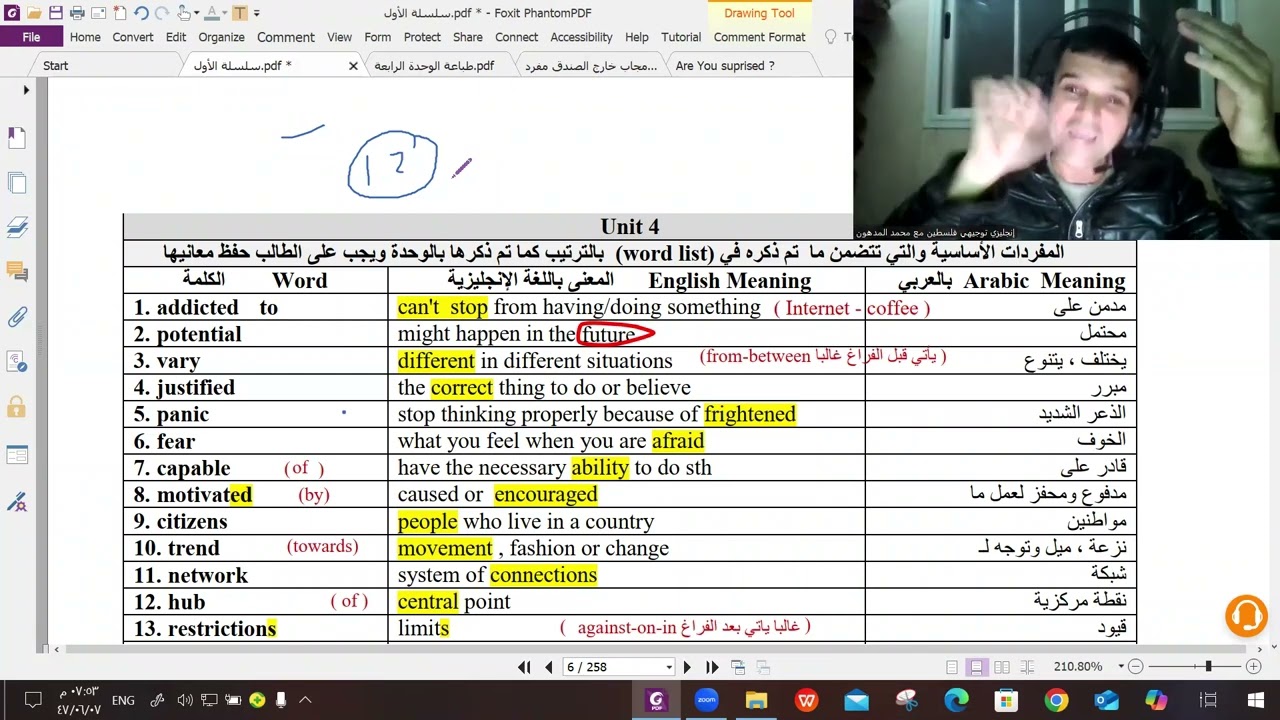The width and height of the screenshot is (1280, 720).
Task: Open the Layers panel in left sidebar
Action: click(16, 227)
